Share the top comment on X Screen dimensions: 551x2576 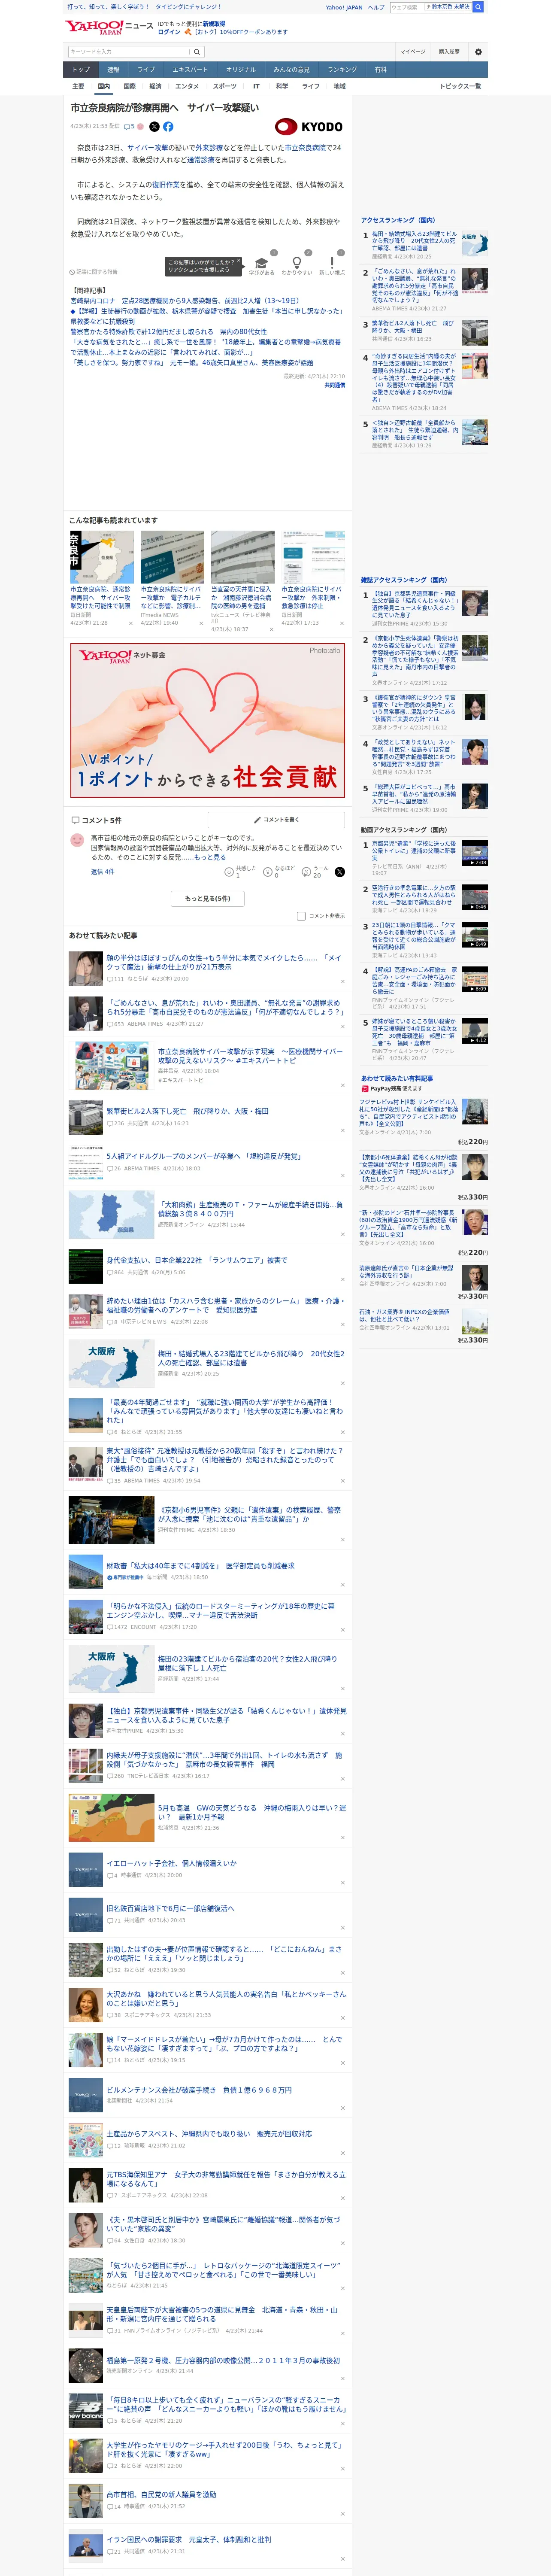click(x=340, y=872)
